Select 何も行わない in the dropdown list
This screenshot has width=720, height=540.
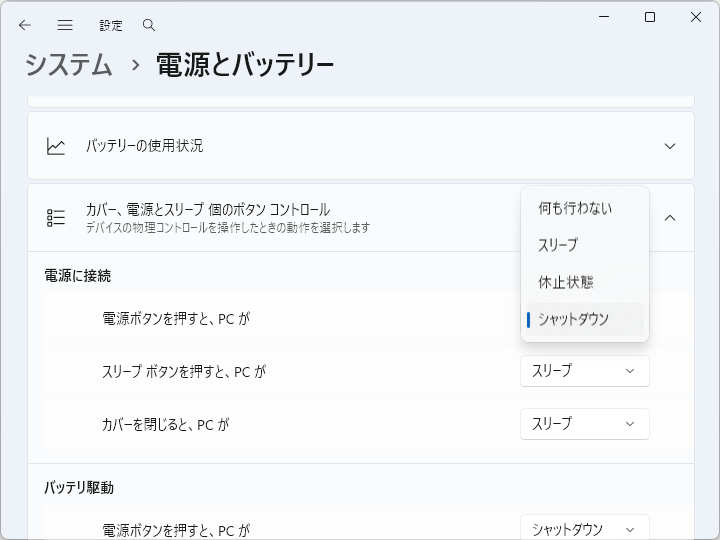585,208
